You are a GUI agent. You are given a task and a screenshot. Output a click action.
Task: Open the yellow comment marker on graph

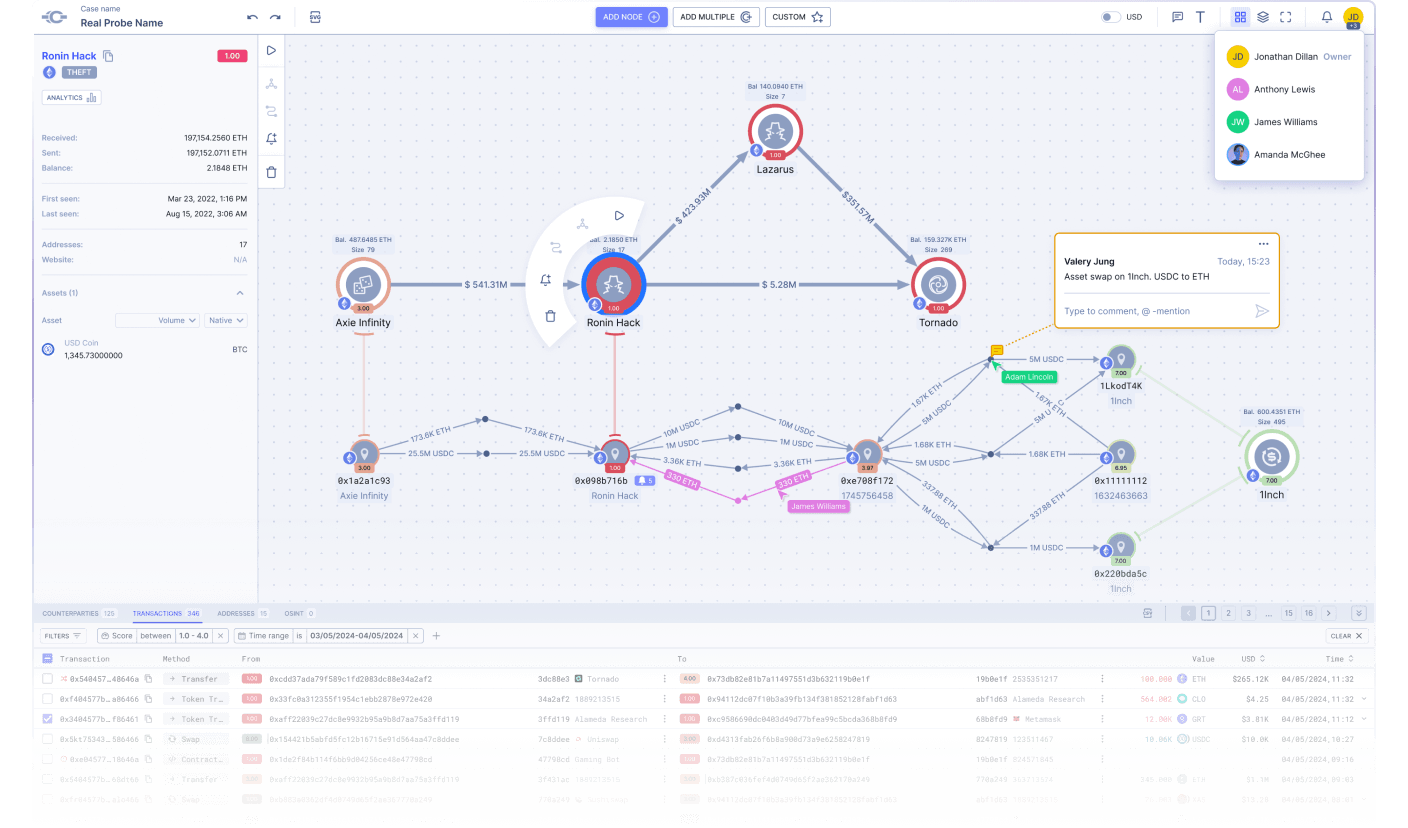[997, 351]
